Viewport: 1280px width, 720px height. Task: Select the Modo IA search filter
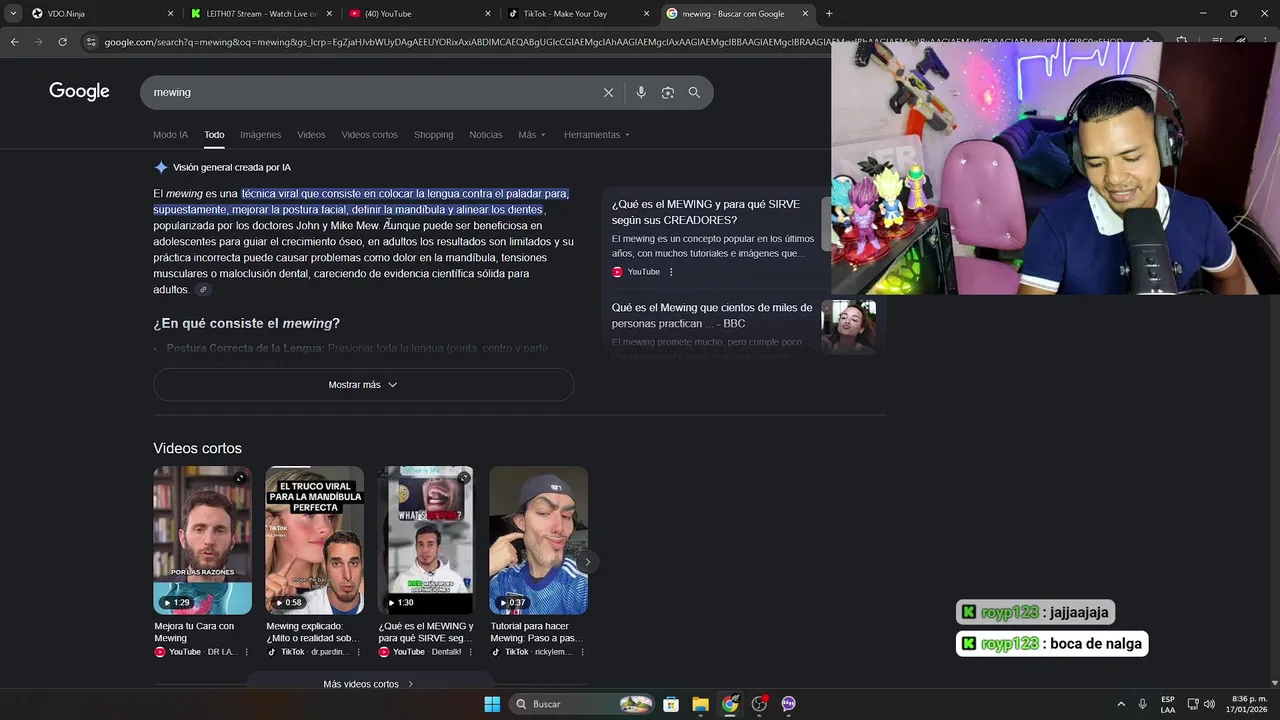coord(170,135)
